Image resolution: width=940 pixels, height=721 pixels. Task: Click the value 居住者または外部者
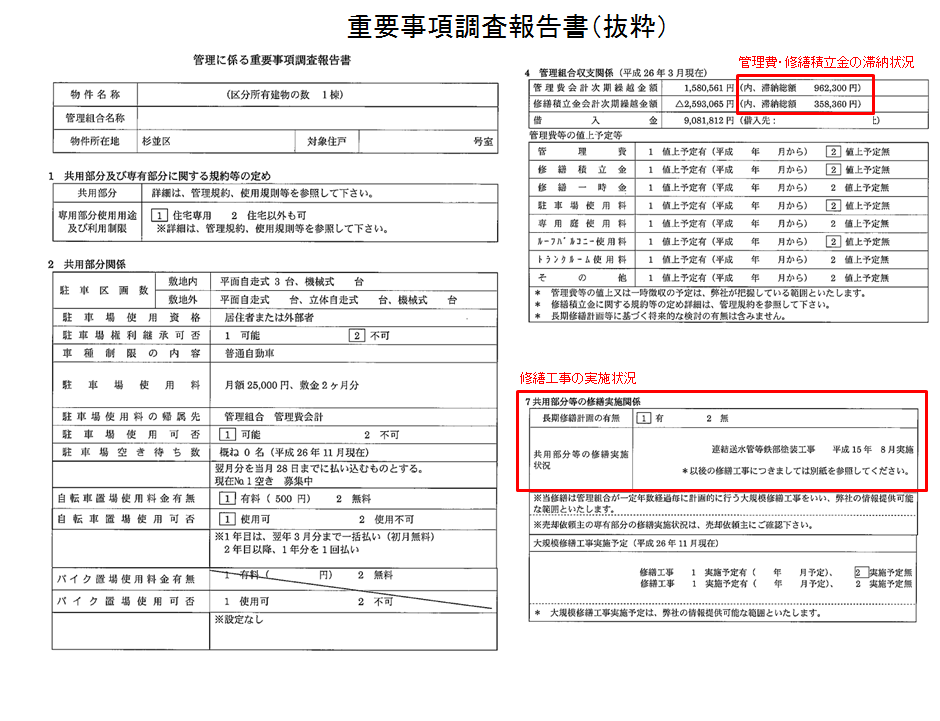[269, 318]
